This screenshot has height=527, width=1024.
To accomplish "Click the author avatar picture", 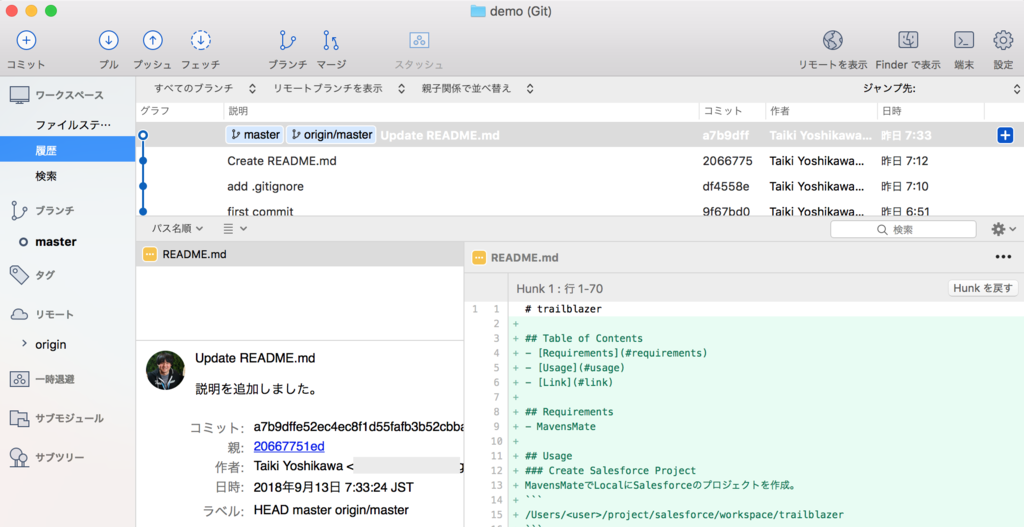I will 165,370.
